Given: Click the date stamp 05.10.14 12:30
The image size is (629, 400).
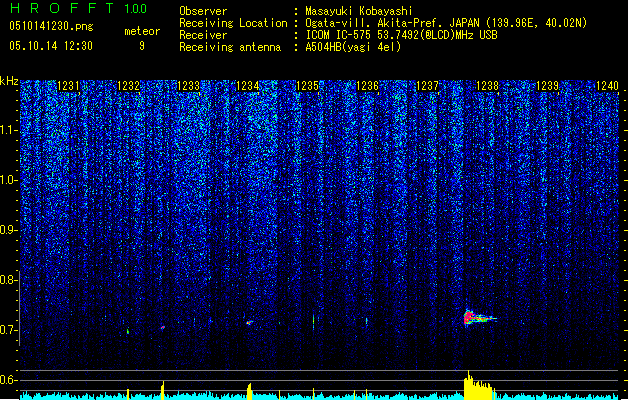Looking at the screenshot, I should pos(51,46).
